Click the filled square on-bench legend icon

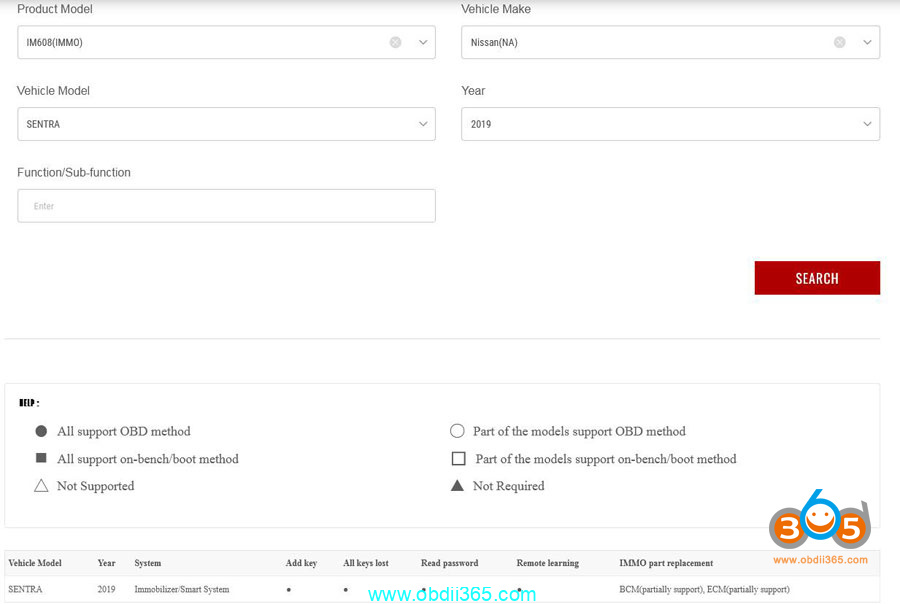click(41, 458)
